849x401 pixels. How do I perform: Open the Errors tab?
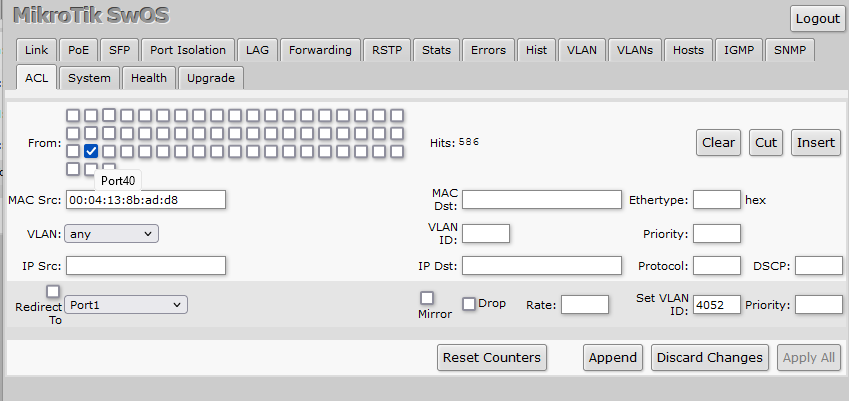pyautogui.click(x=488, y=50)
